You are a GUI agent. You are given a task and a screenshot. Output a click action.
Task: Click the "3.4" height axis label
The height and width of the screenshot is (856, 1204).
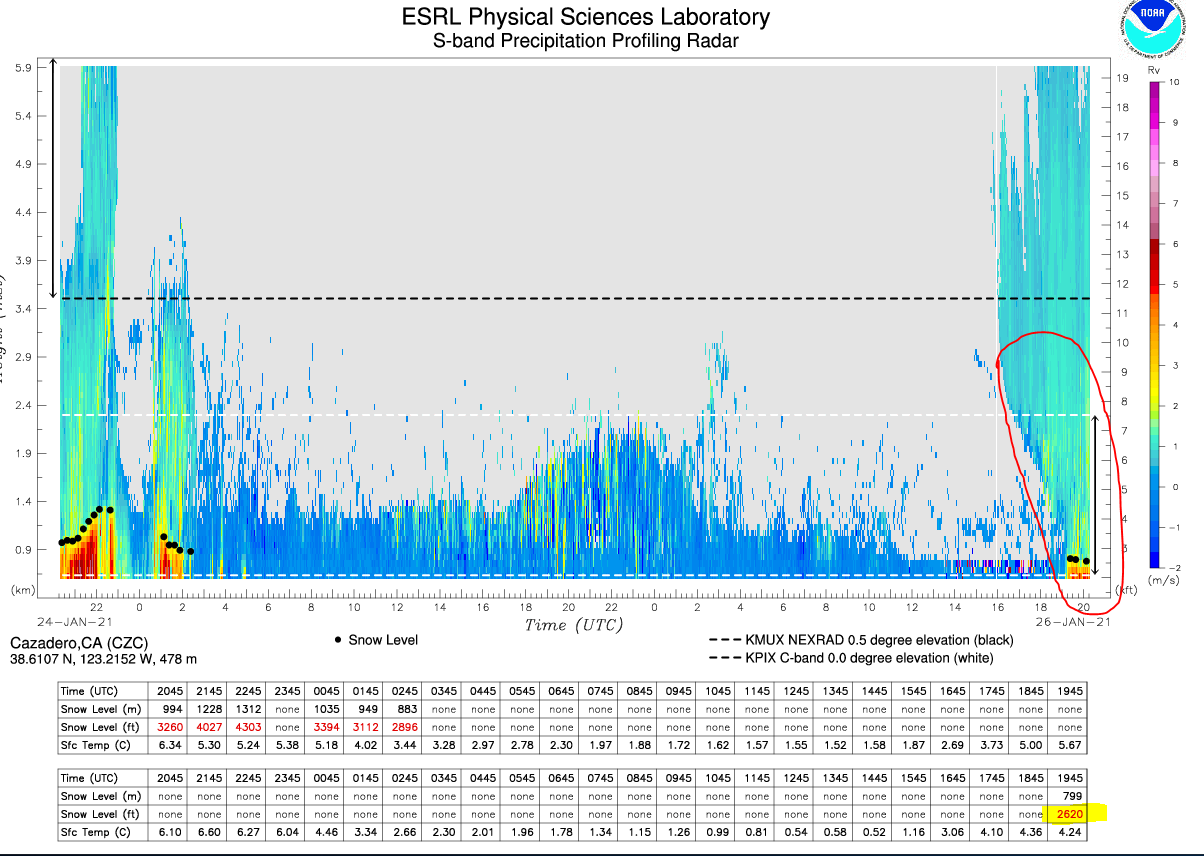[x=24, y=309]
